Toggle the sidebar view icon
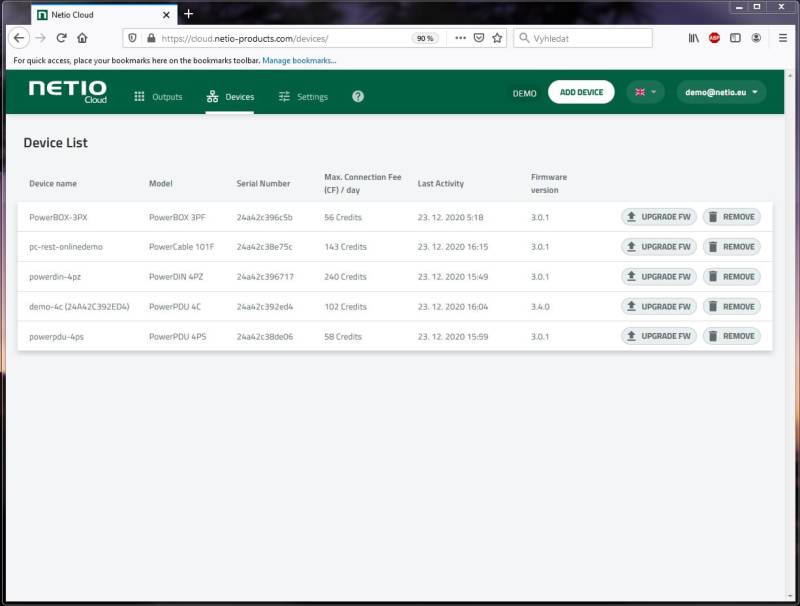 click(735, 38)
